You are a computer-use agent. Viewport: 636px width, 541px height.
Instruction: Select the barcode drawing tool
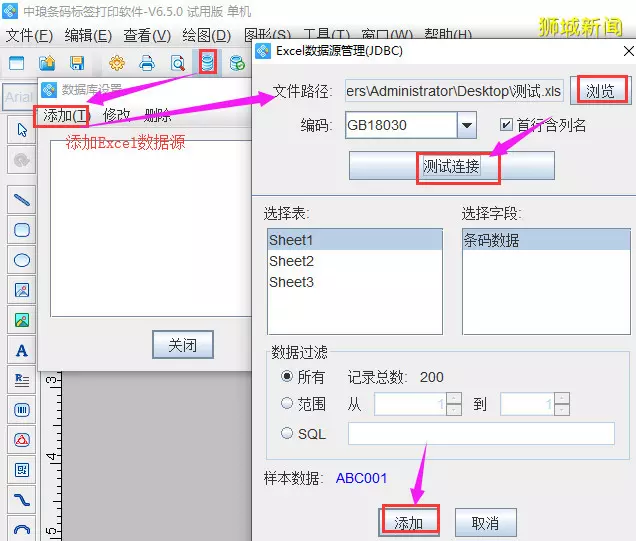[22, 410]
